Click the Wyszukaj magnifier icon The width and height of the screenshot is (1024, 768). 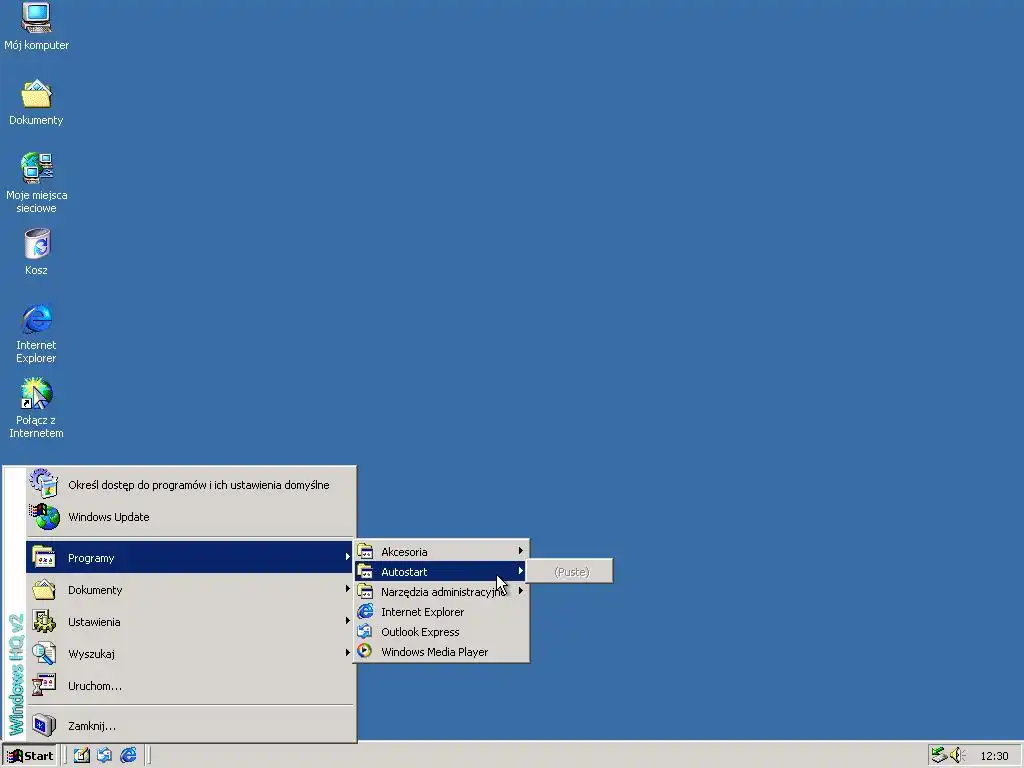point(44,653)
